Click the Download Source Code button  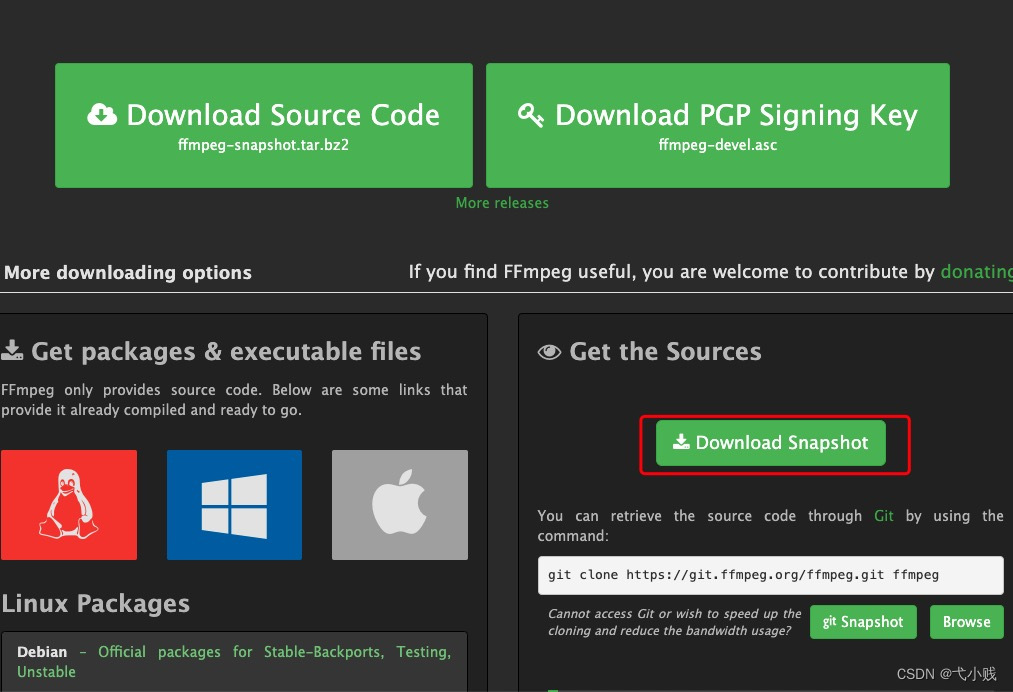tap(264, 125)
